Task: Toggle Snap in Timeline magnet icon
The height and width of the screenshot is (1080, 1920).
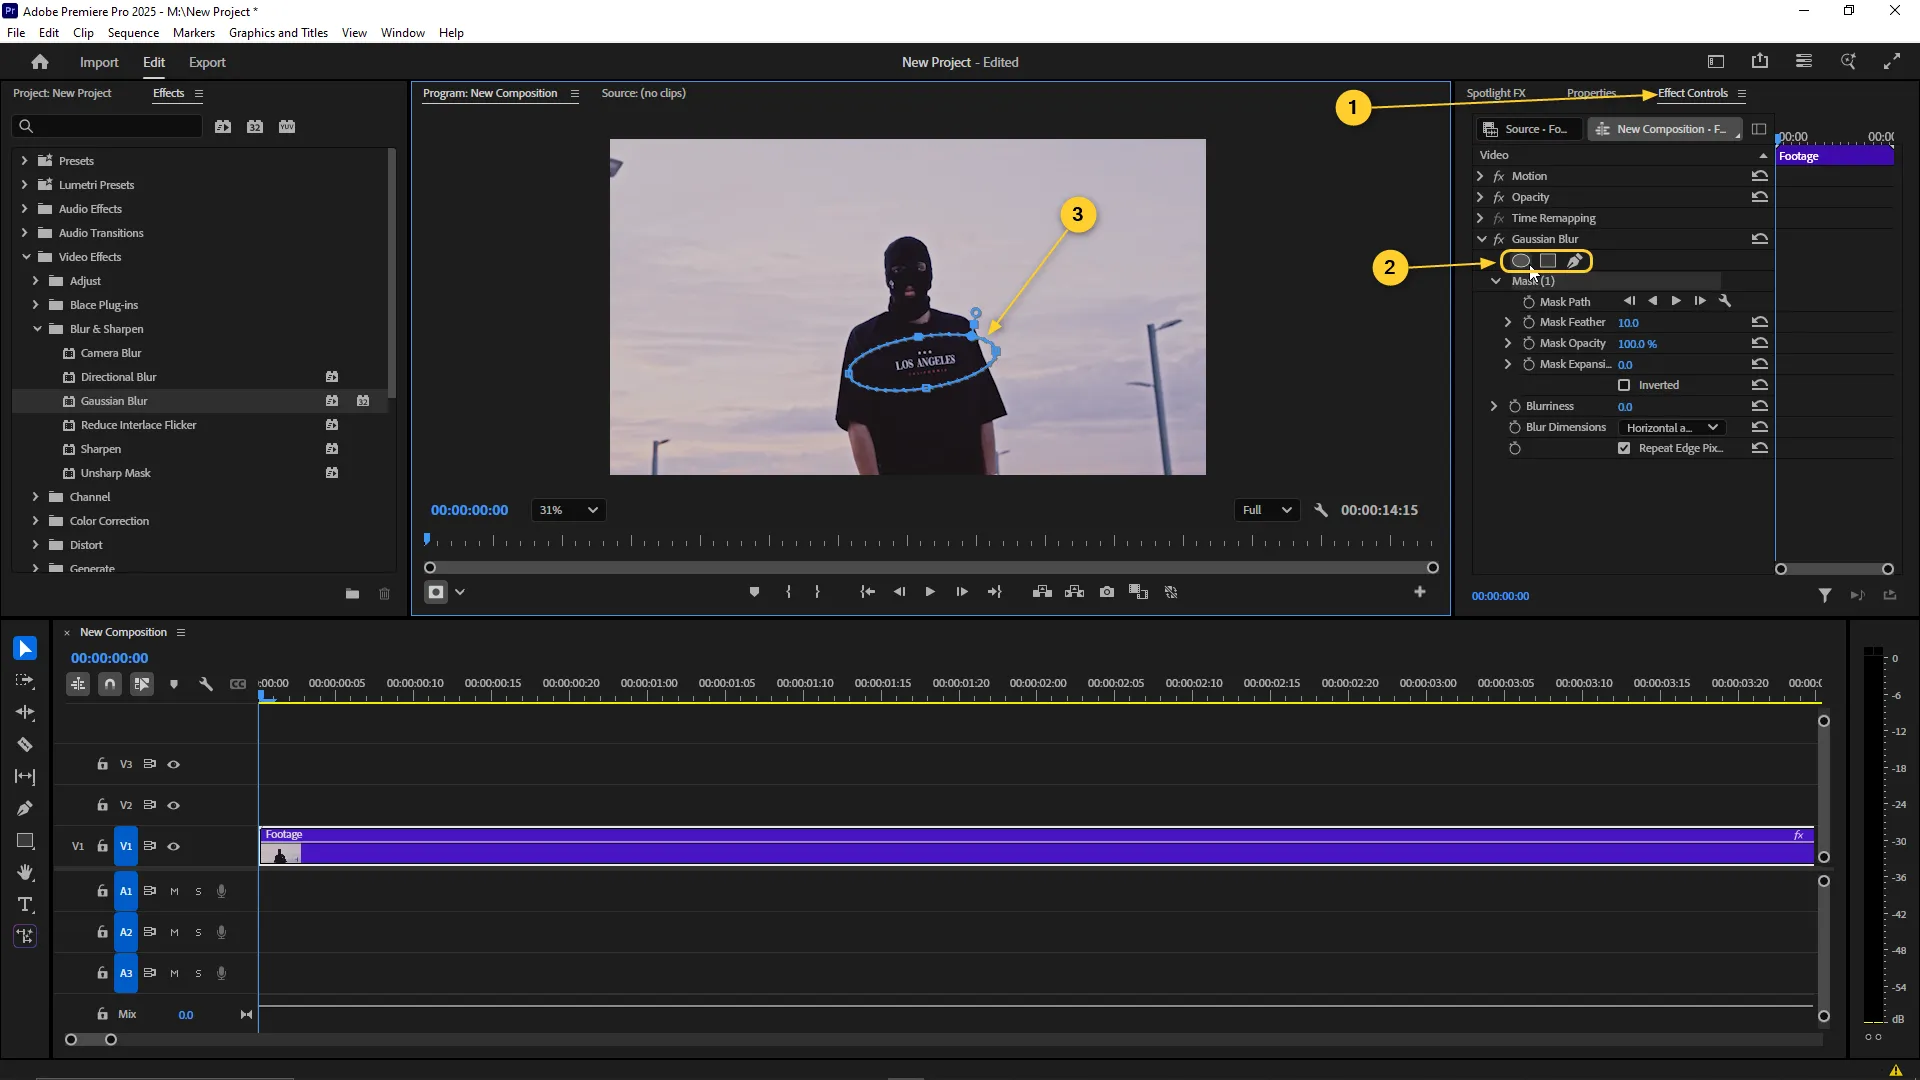Action: 110,684
